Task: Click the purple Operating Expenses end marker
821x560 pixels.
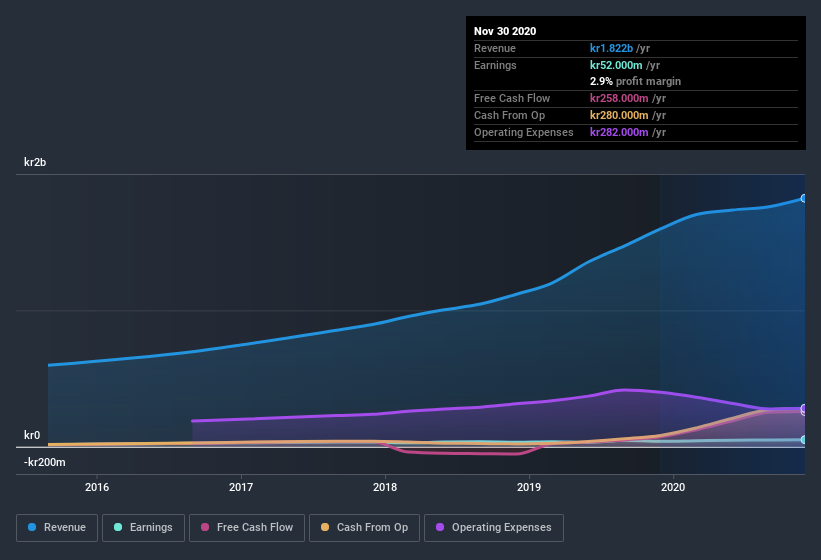Action: [804, 408]
